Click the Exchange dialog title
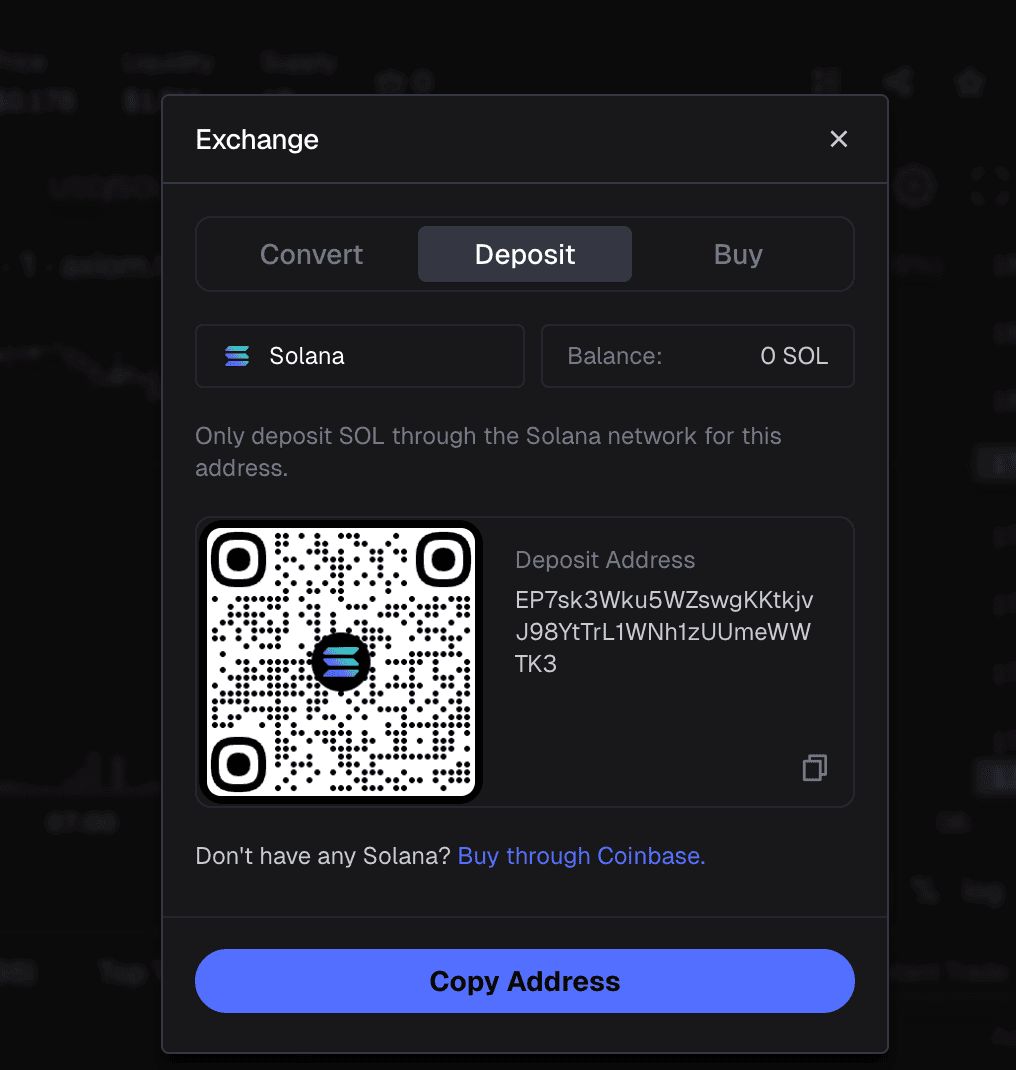Screen dimensions: 1016x1070 (257, 140)
